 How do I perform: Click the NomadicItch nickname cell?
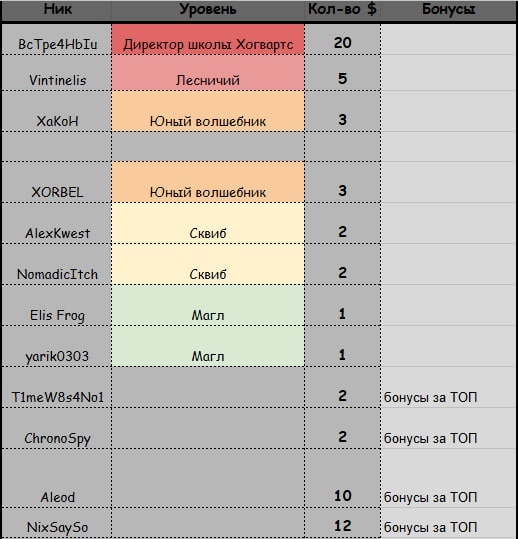[57, 264]
